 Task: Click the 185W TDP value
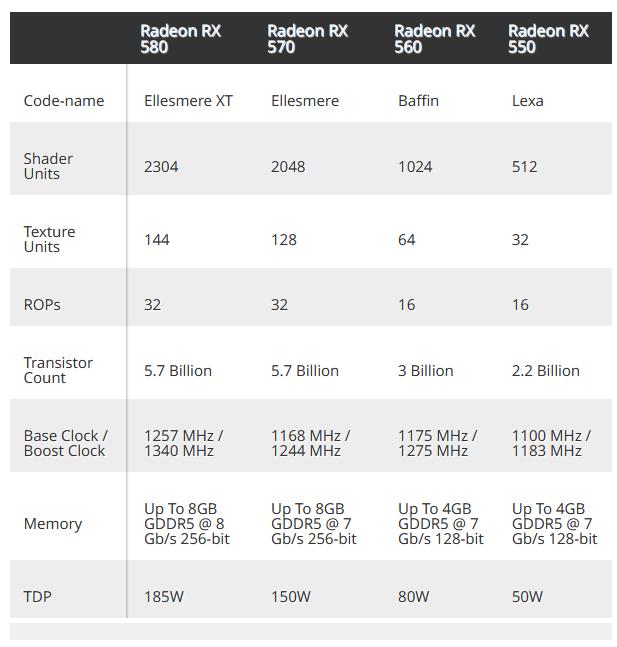(x=164, y=597)
